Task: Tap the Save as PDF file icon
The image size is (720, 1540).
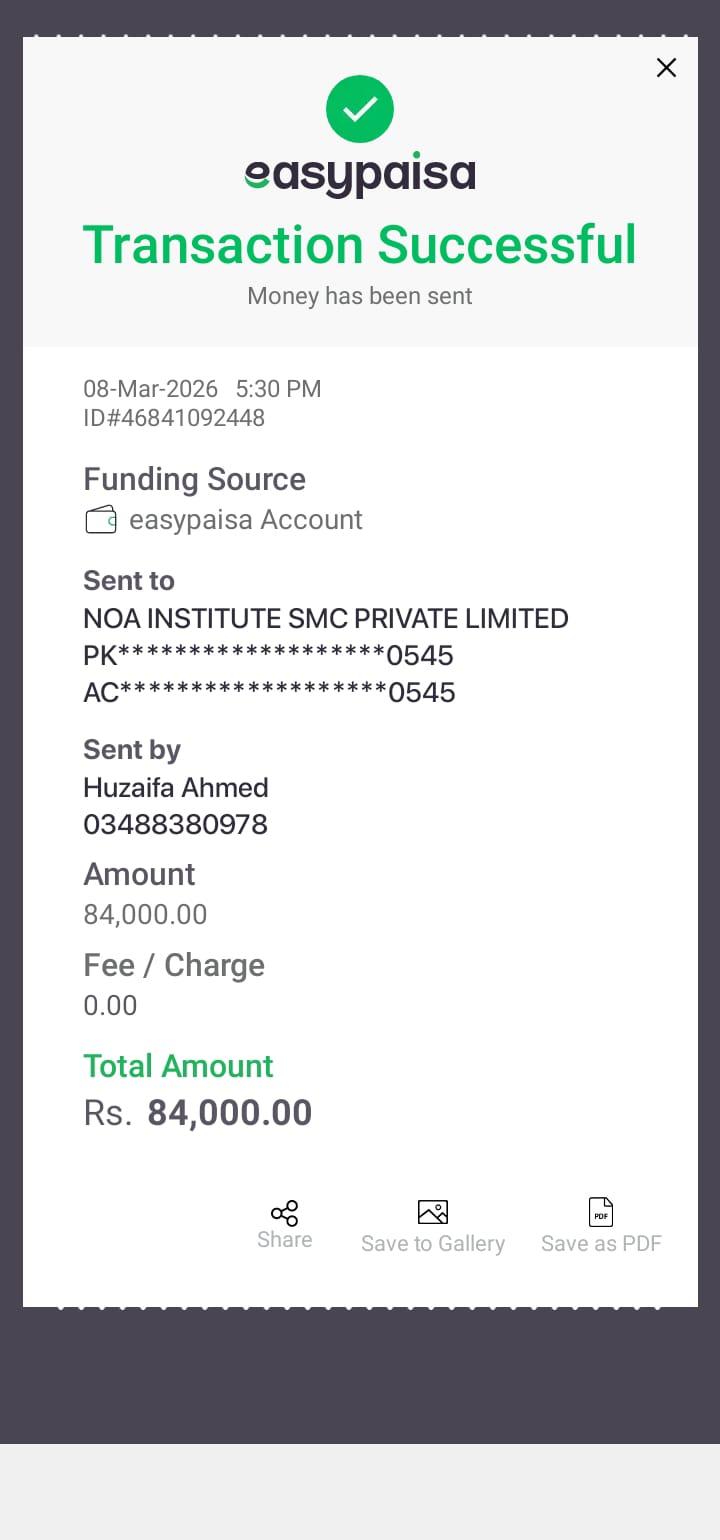Action: tap(601, 1213)
